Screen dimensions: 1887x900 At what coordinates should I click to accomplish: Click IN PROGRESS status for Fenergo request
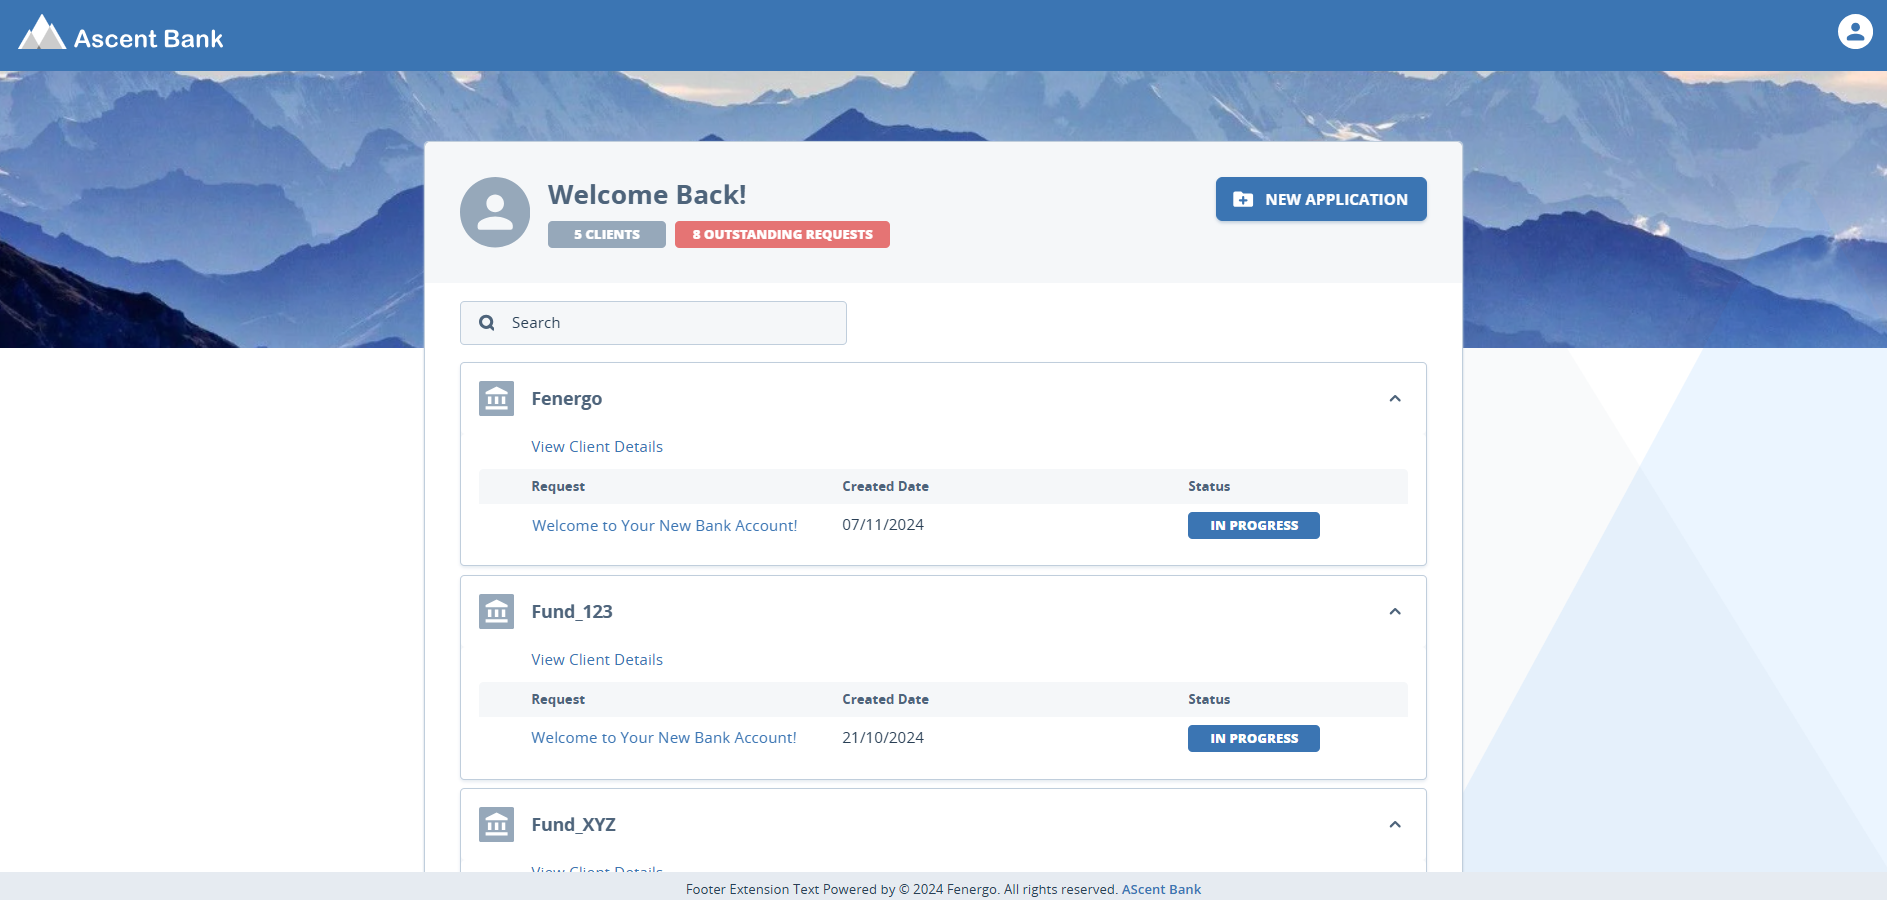1253,525
